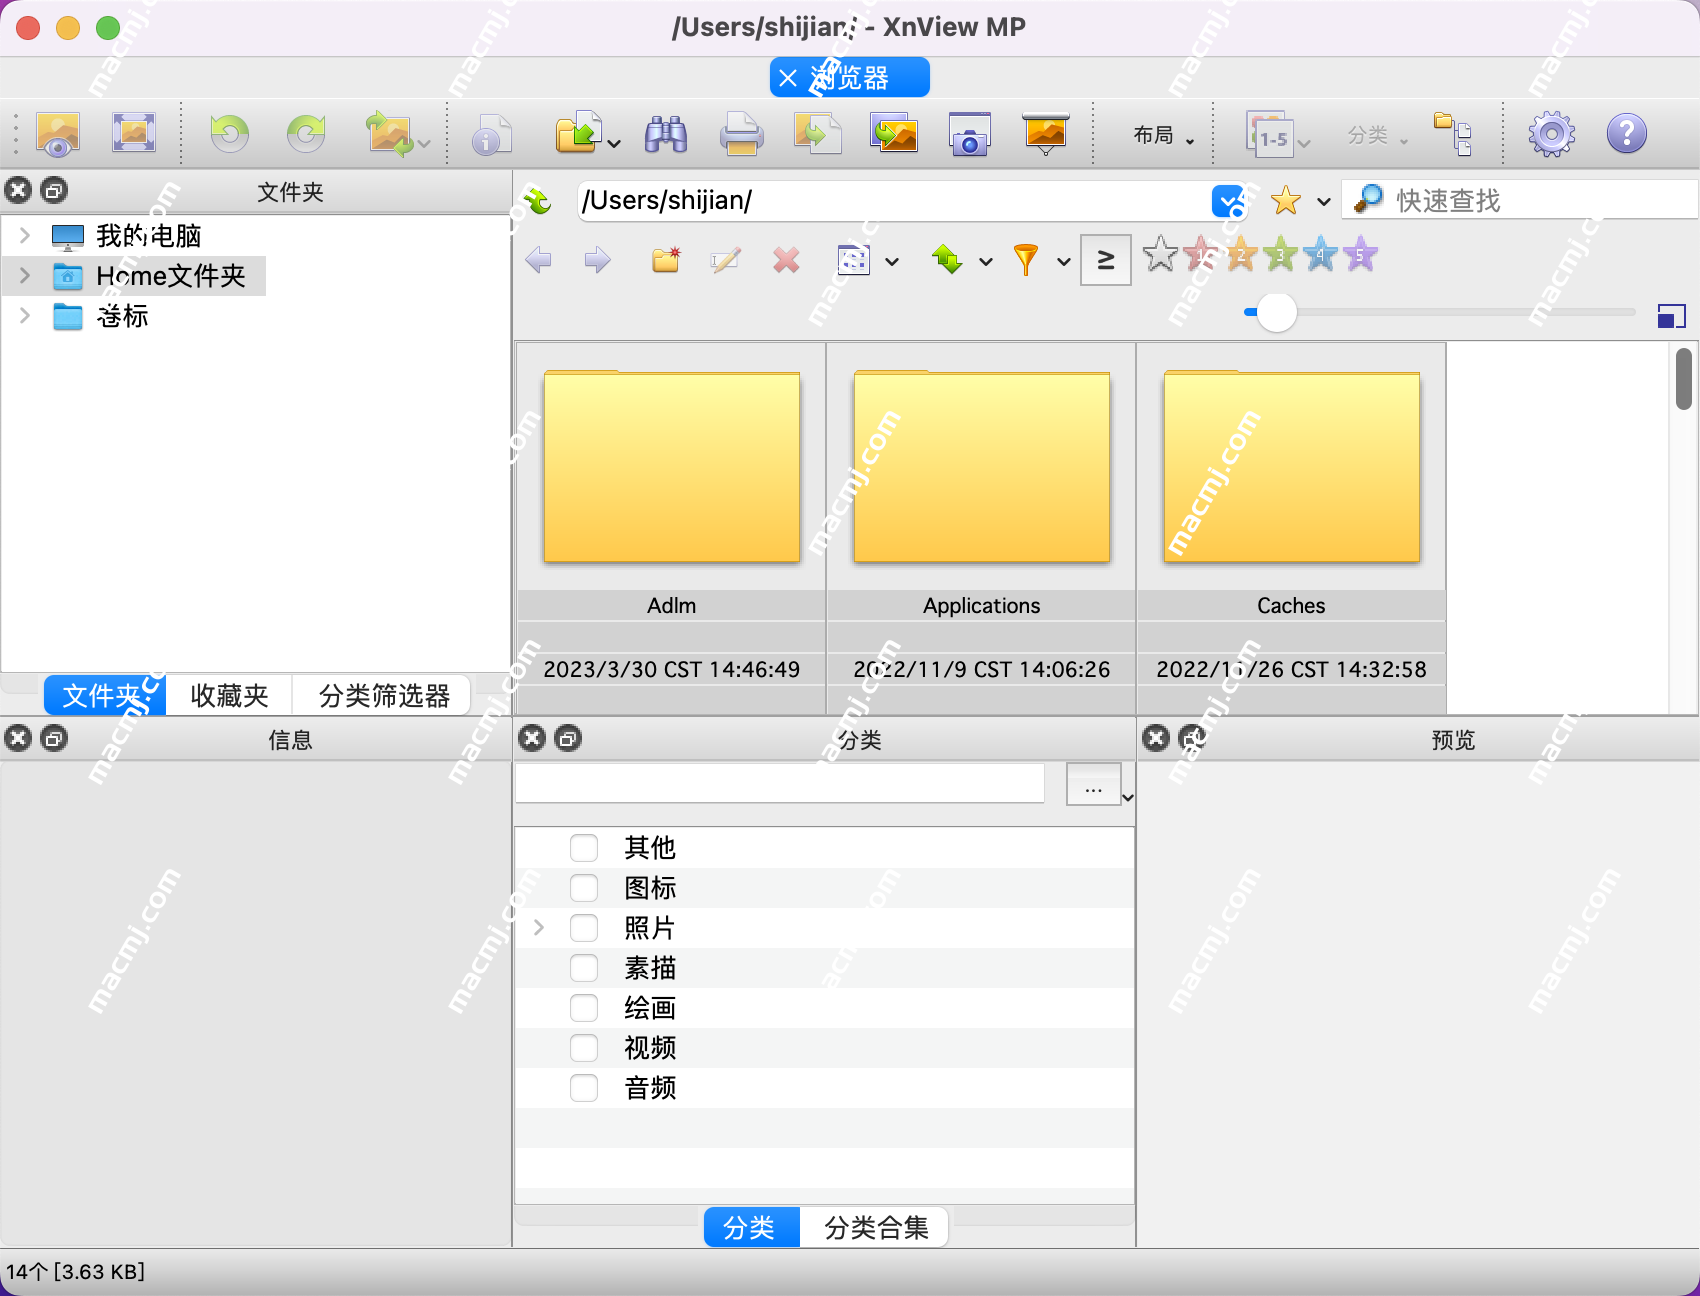This screenshot has width=1700, height=1296.
Task: Click the category filter text field
Action: coord(780,784)
